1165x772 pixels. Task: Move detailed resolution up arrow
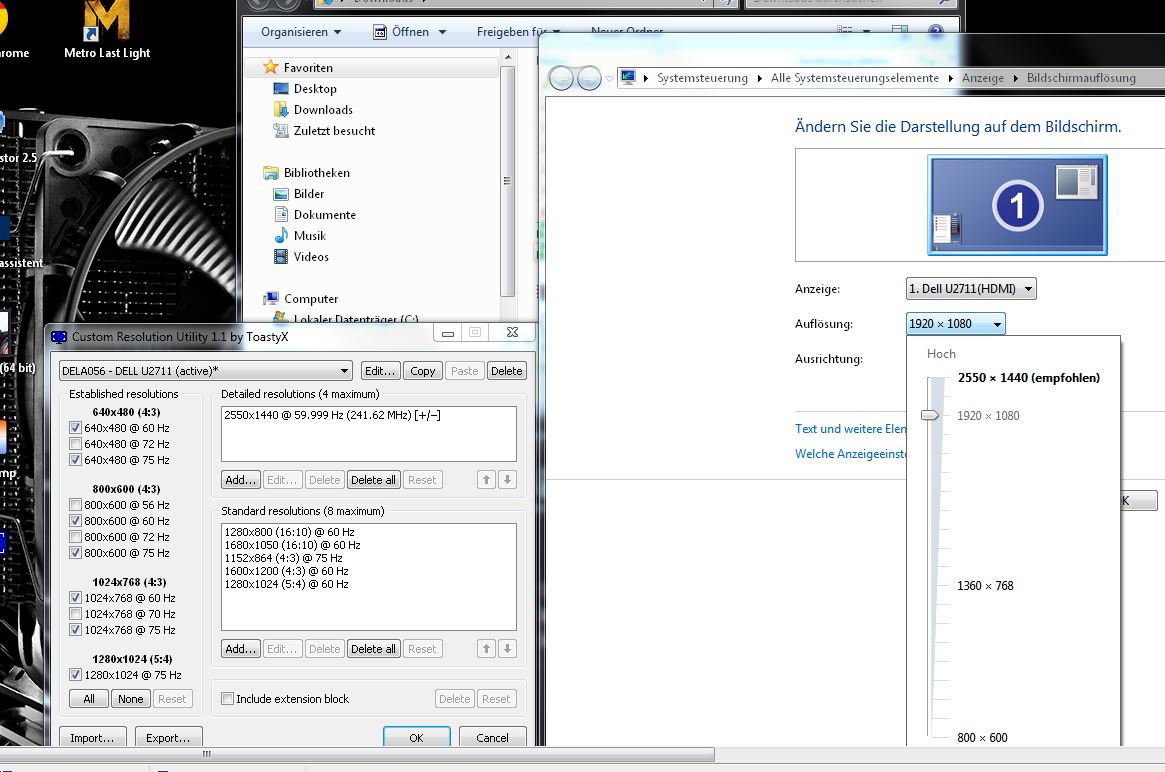pos(487,480)
